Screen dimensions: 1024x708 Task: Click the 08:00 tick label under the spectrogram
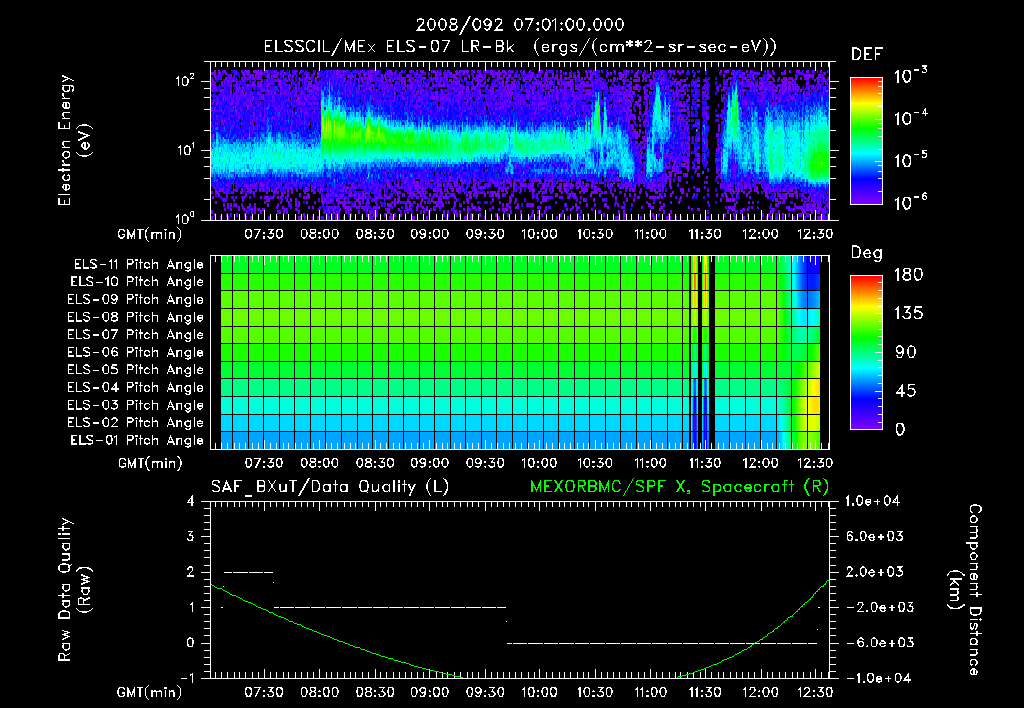coord(319,234)
